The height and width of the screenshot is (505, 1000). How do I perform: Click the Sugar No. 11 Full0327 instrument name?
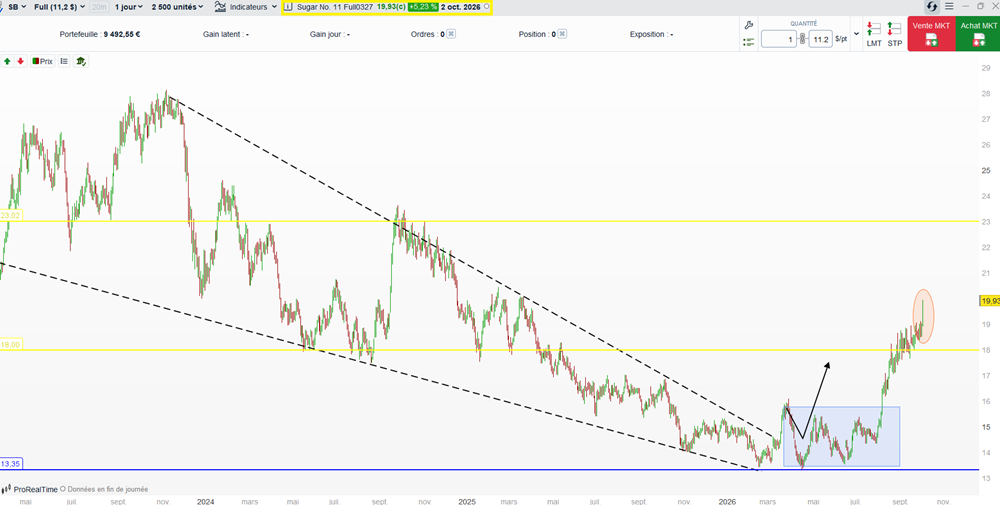click(335, 6)
